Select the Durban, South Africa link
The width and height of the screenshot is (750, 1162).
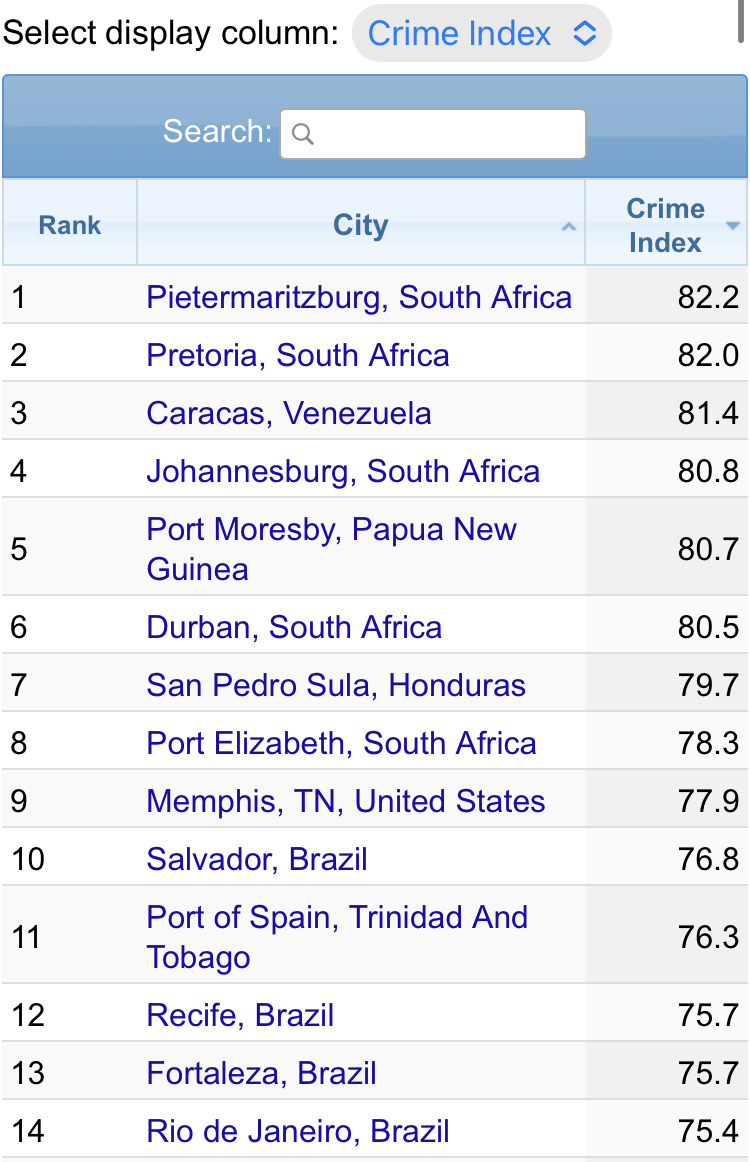(x=294, y=627)
